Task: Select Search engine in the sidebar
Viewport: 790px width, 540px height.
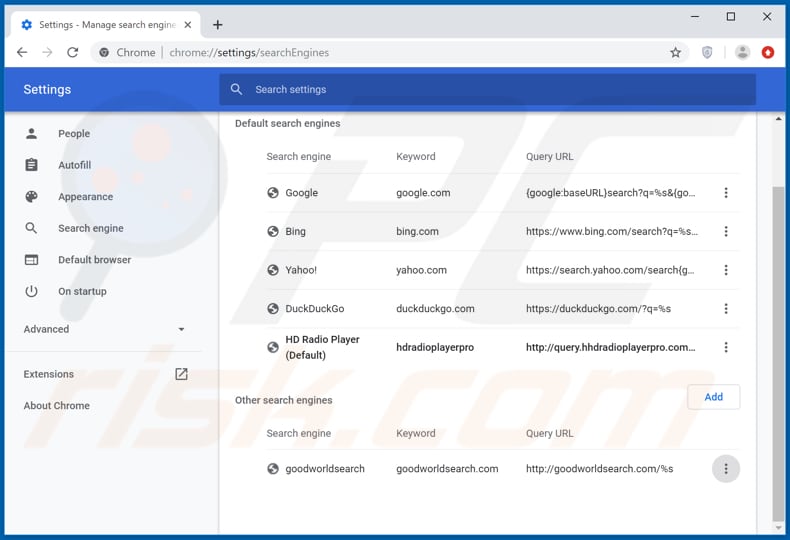Action: tap(91, 228)
